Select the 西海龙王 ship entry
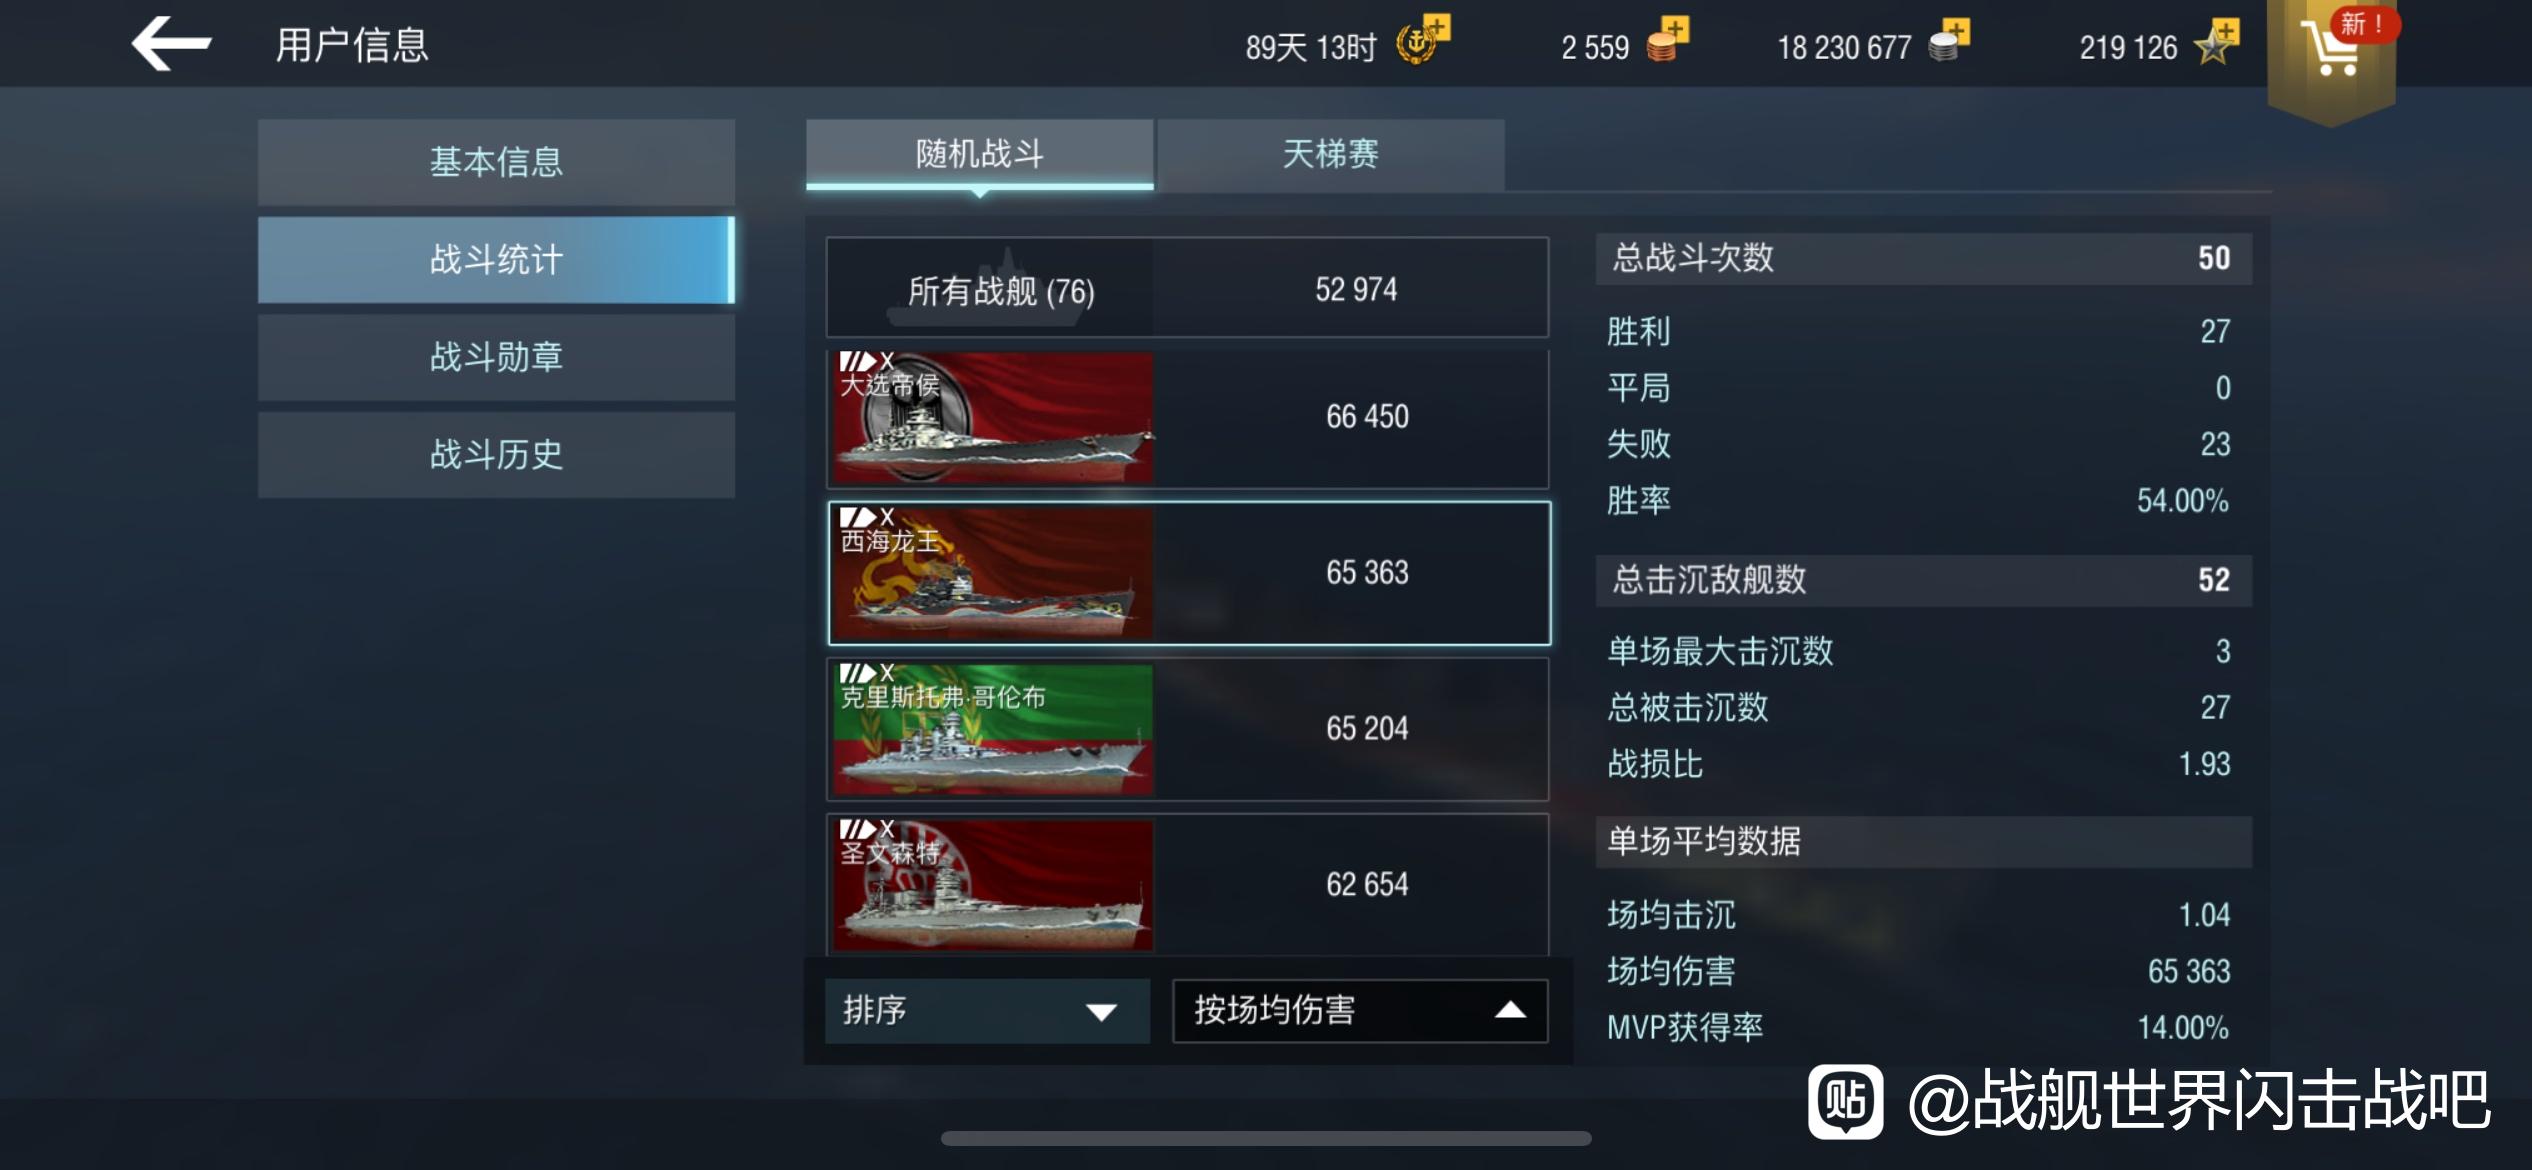The image size is (2532, 1170). click(x=1188, y=573)
